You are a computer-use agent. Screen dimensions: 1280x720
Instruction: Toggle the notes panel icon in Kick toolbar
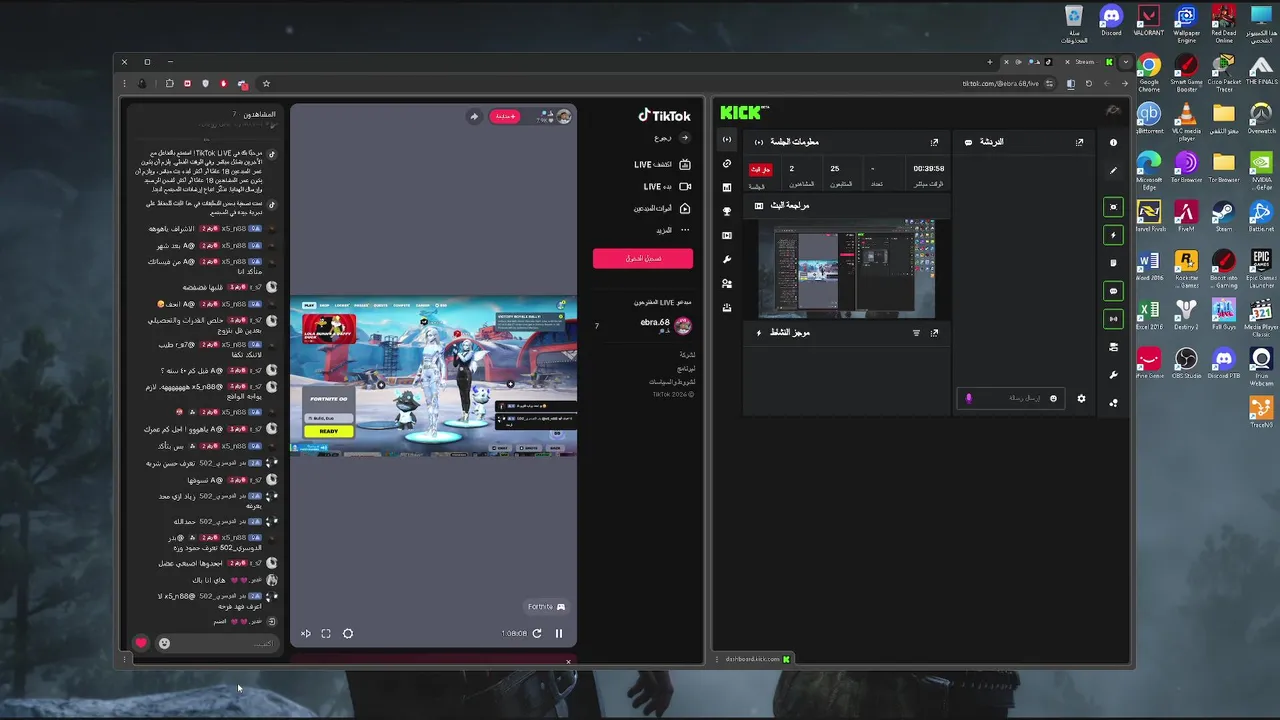click(1113, 263)
